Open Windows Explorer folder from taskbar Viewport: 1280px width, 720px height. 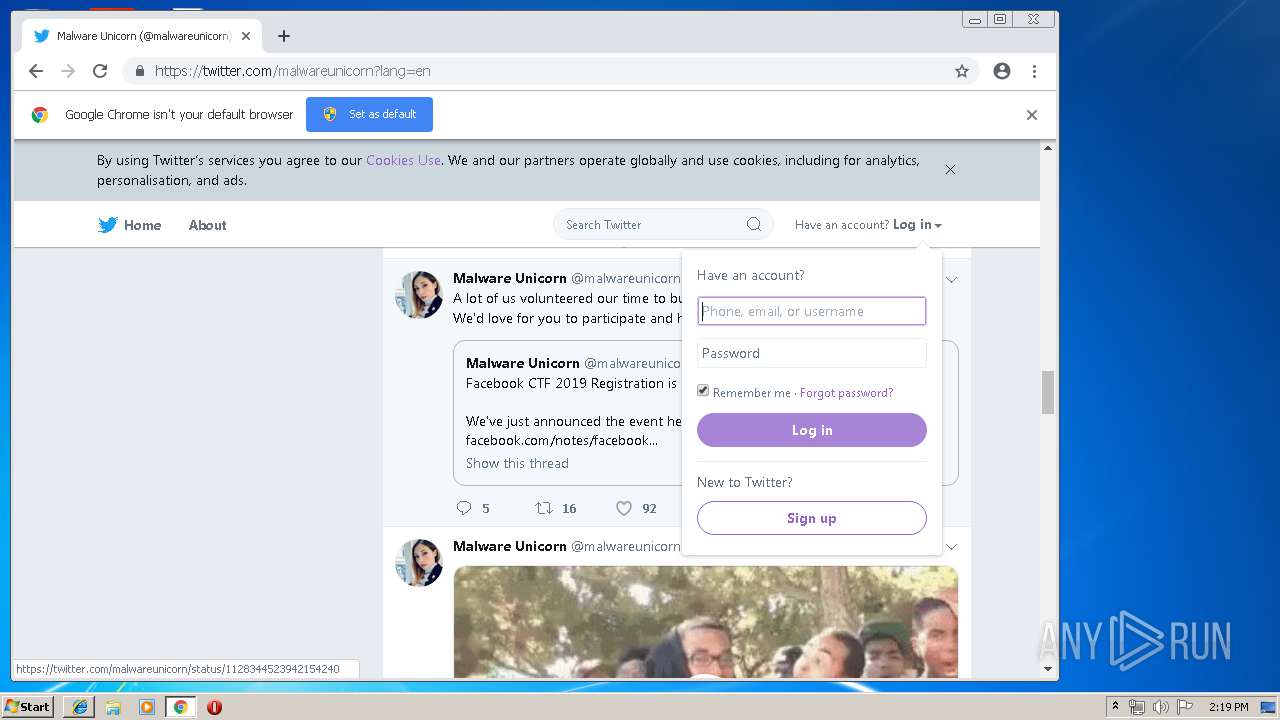113,707
